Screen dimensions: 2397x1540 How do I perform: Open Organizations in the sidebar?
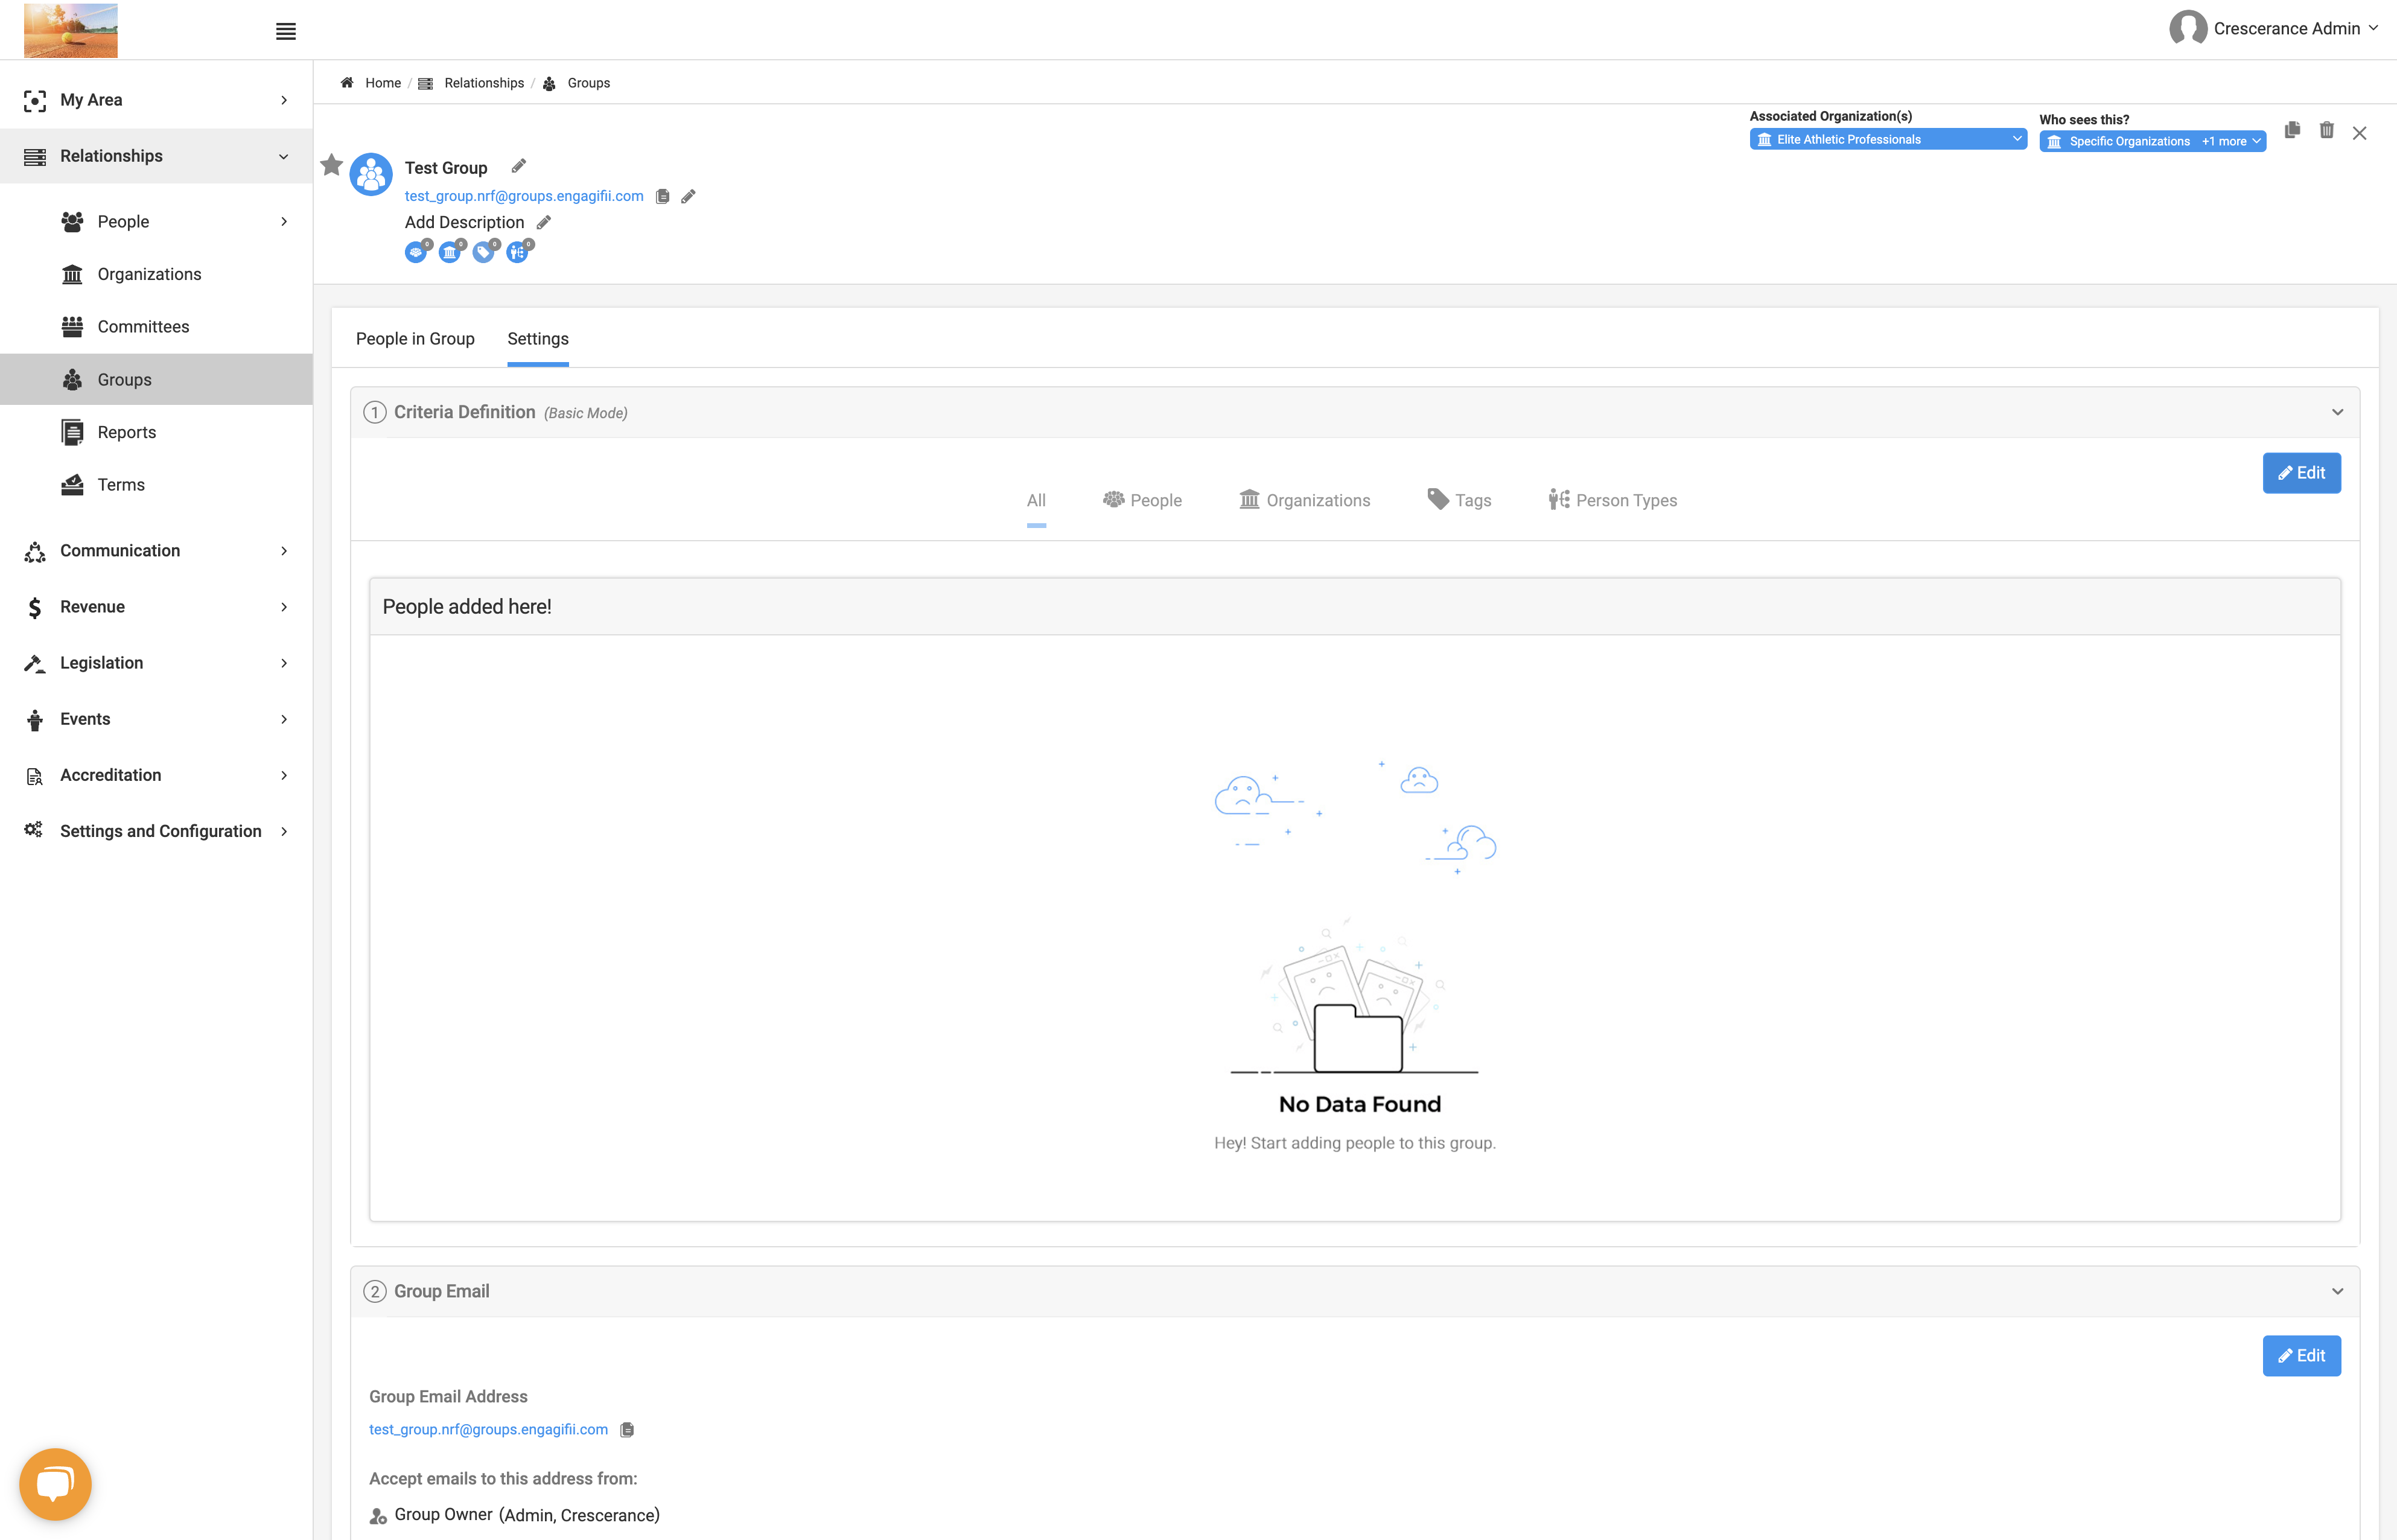(x=149, y=274)
